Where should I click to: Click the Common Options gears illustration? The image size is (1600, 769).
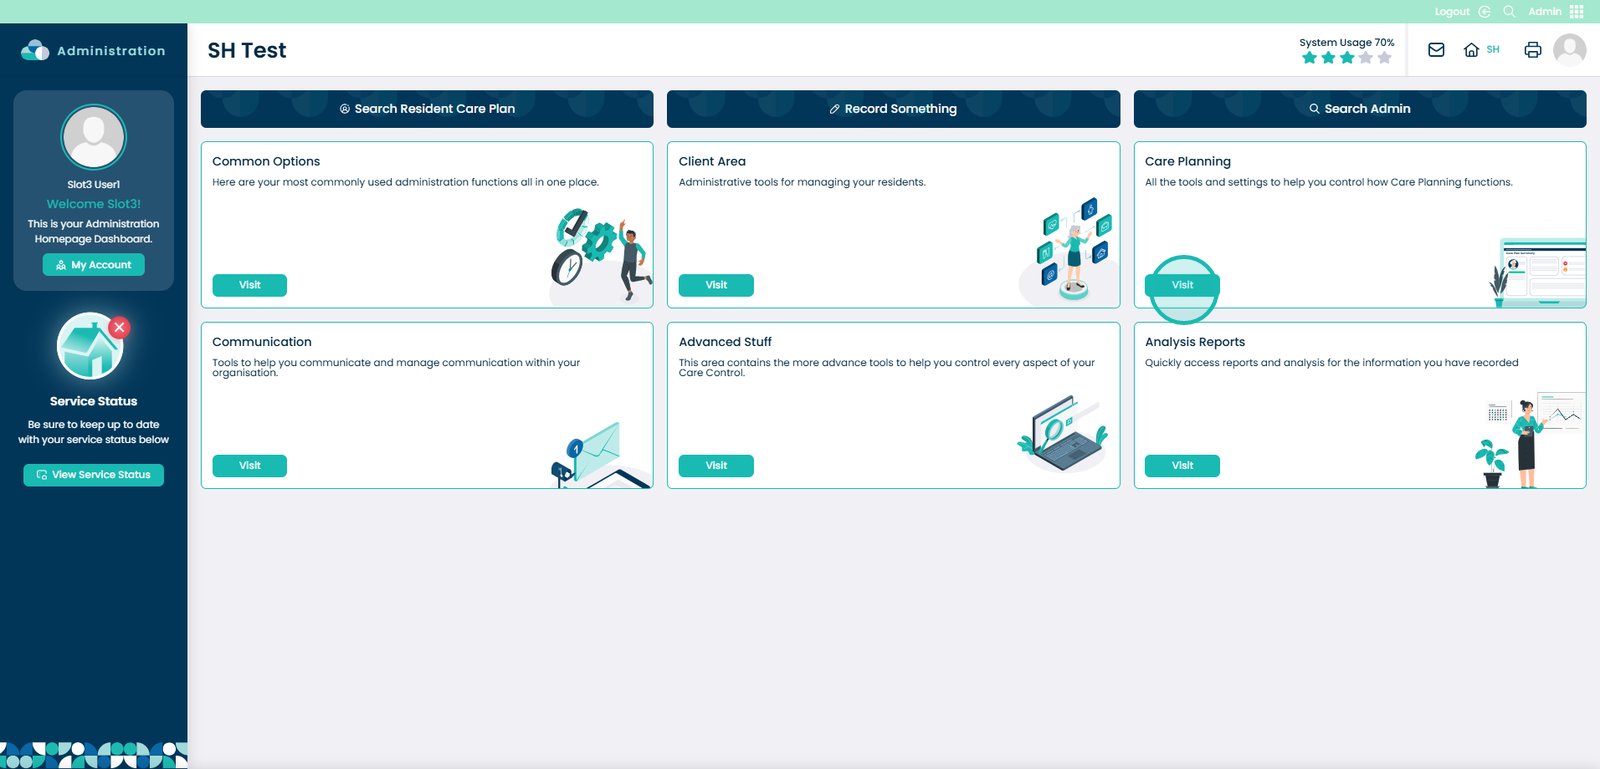[600, 256]
